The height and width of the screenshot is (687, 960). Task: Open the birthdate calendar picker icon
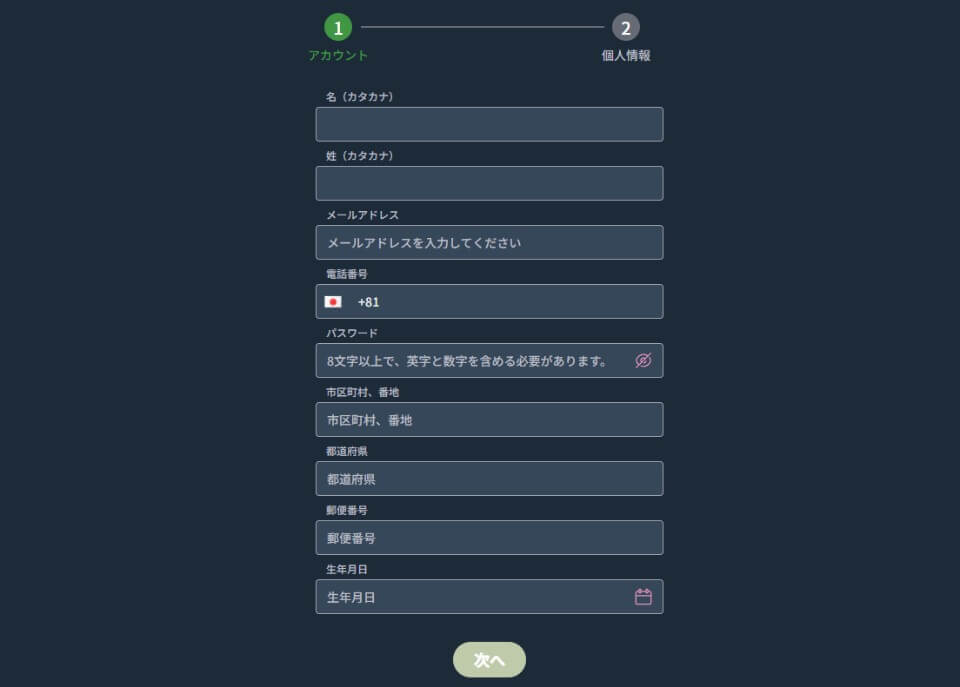click(643, 597)
